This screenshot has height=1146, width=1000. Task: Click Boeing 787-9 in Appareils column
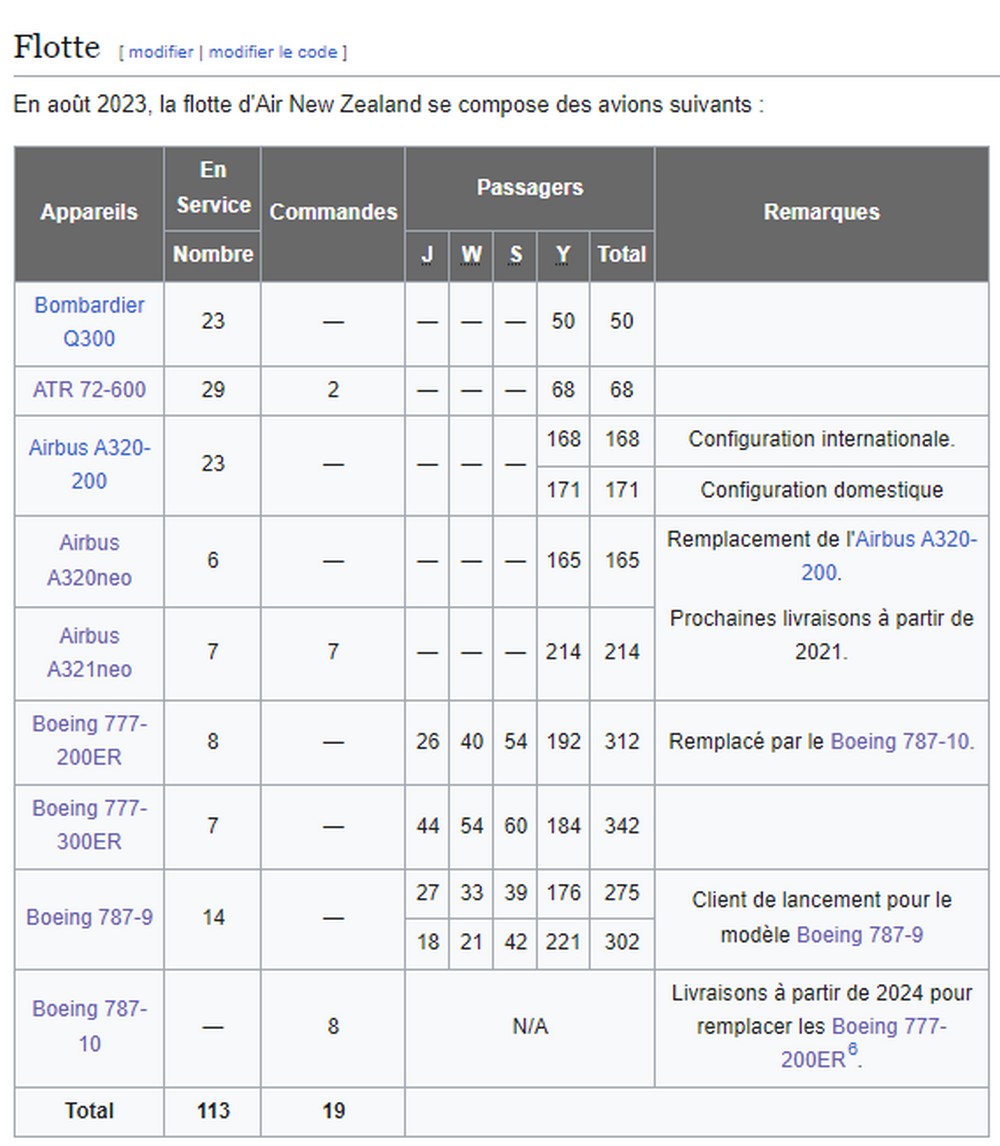click(x=89, y=917)
